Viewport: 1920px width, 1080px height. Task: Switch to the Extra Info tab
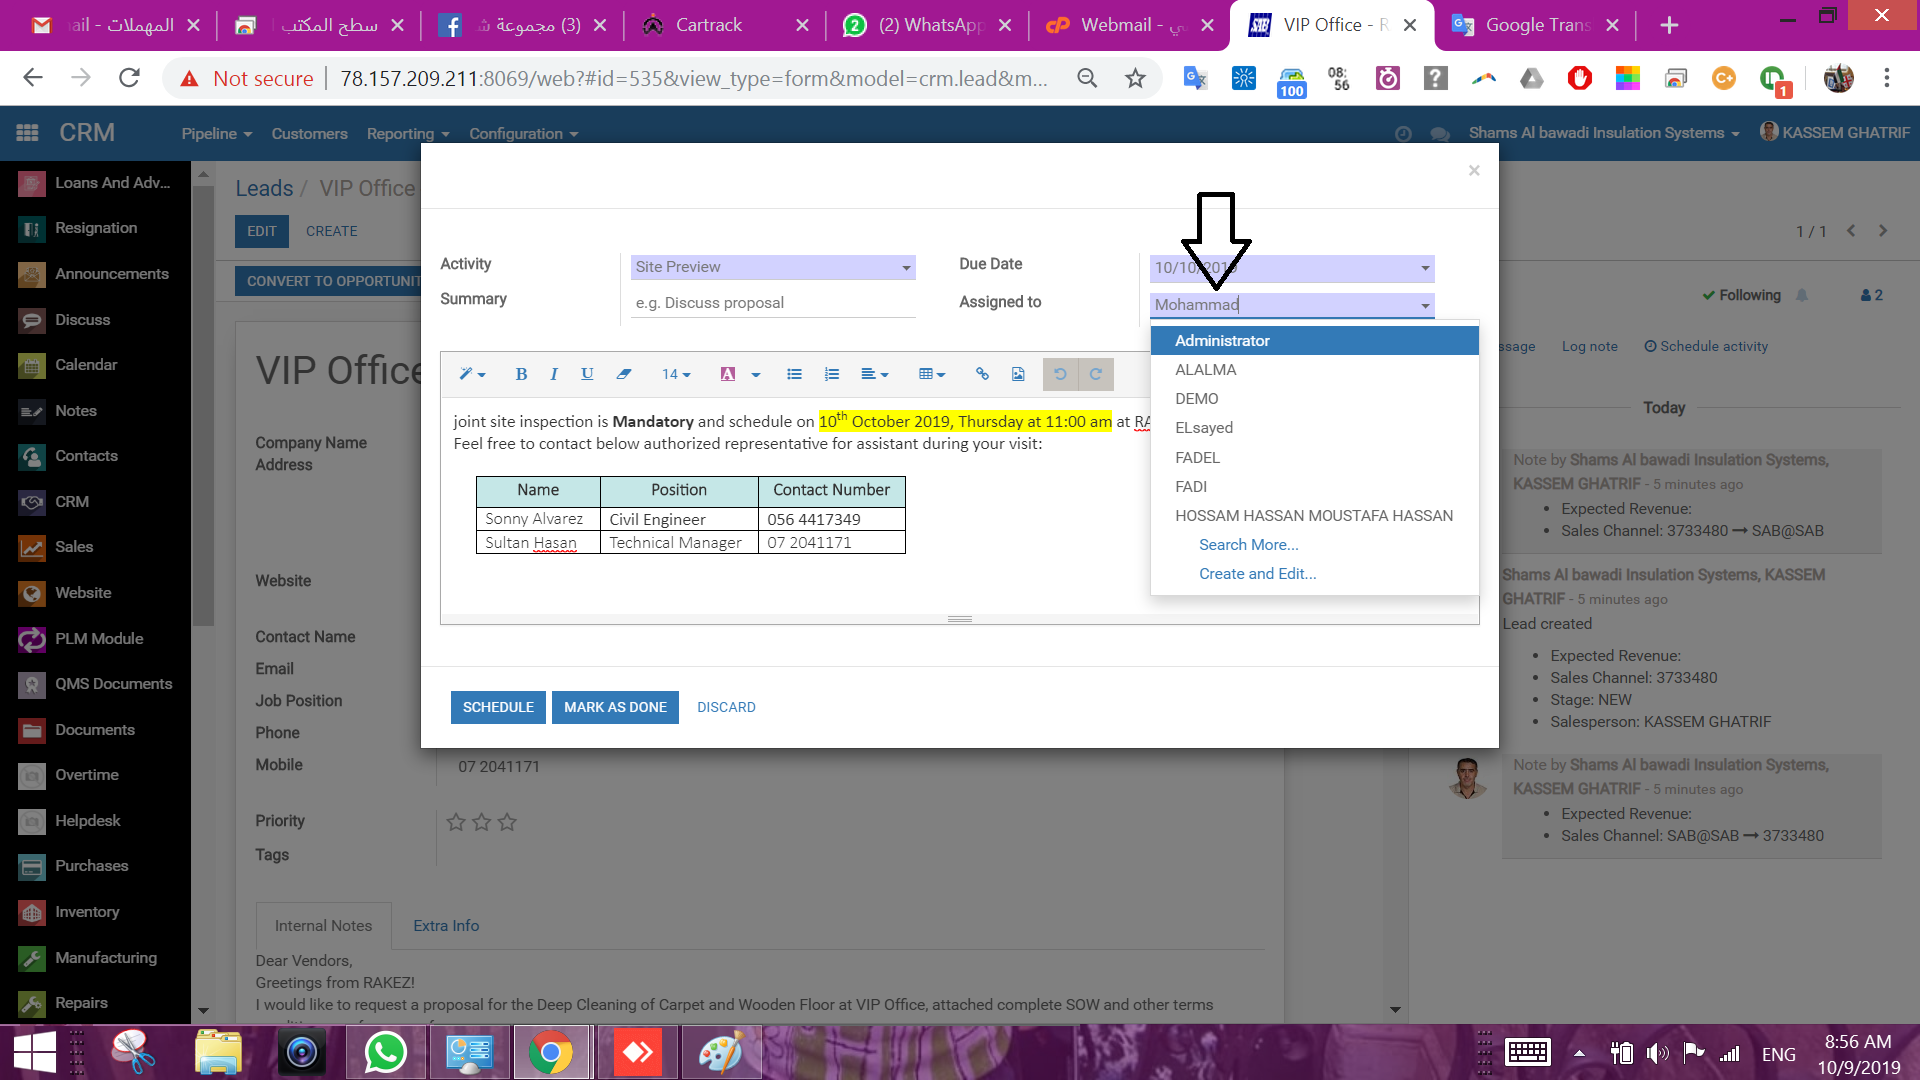446,926
